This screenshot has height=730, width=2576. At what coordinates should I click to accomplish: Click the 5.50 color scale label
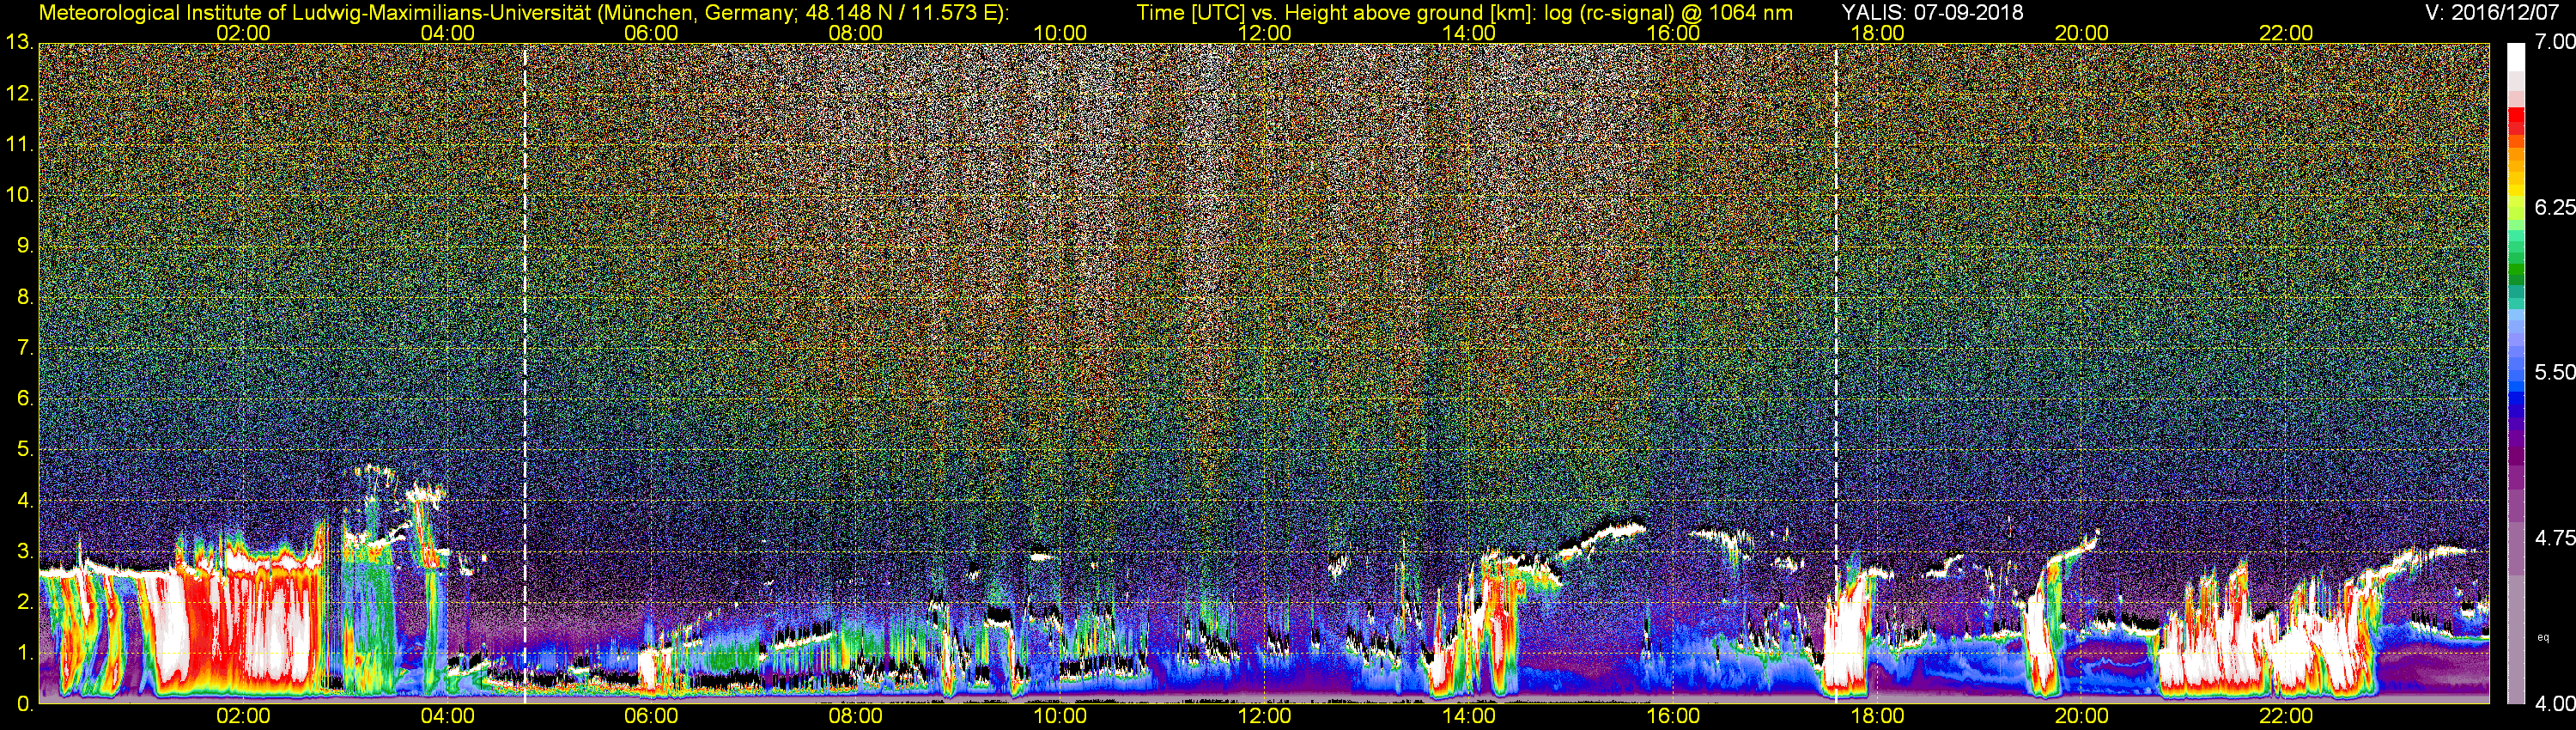[x=2554, y=372]
